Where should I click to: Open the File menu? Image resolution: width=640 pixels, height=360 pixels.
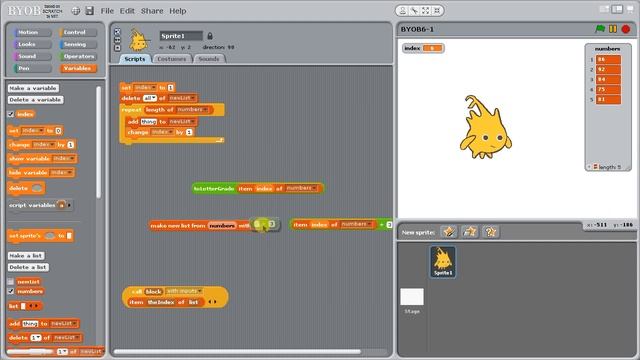[107, 11]
